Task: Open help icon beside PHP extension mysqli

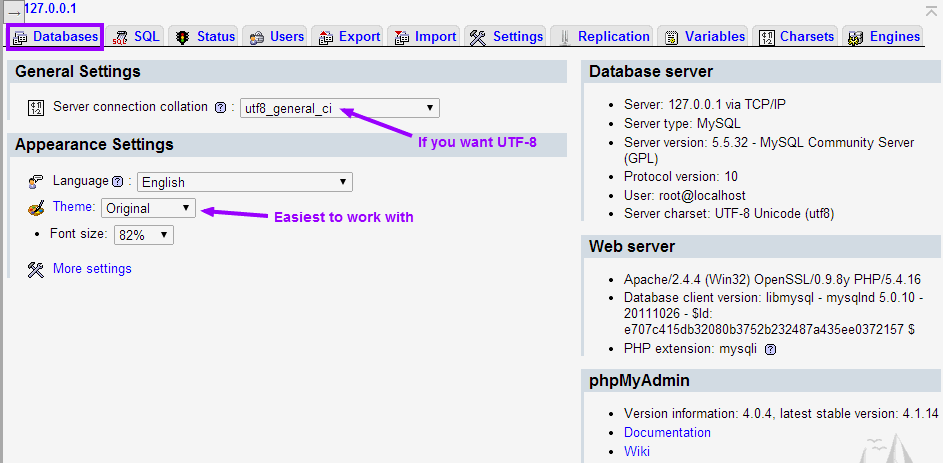Action: 770,349
